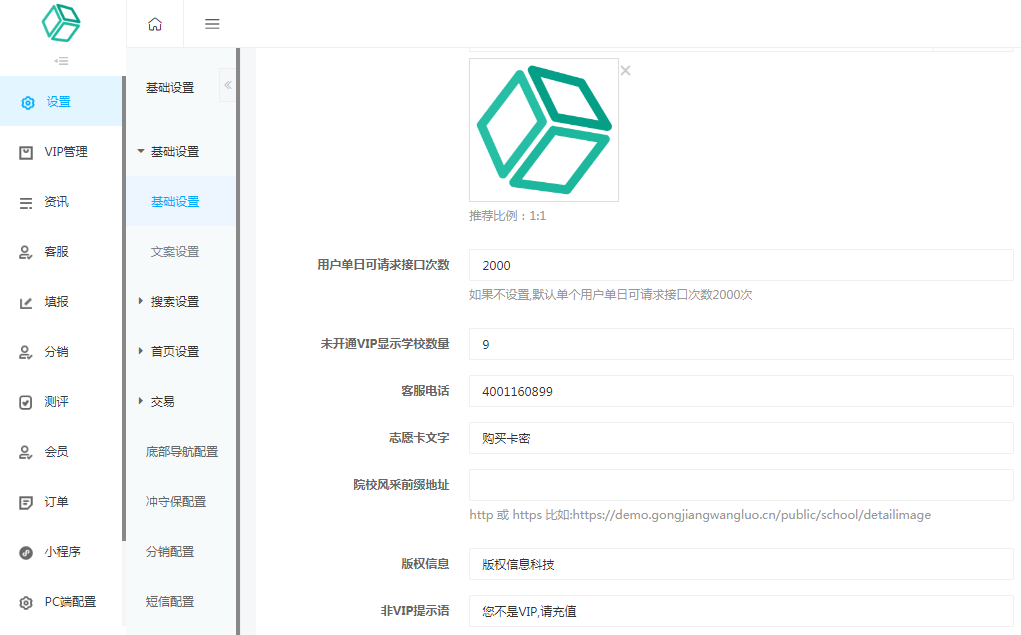Open the 会员 menu item

coord(61,451)
